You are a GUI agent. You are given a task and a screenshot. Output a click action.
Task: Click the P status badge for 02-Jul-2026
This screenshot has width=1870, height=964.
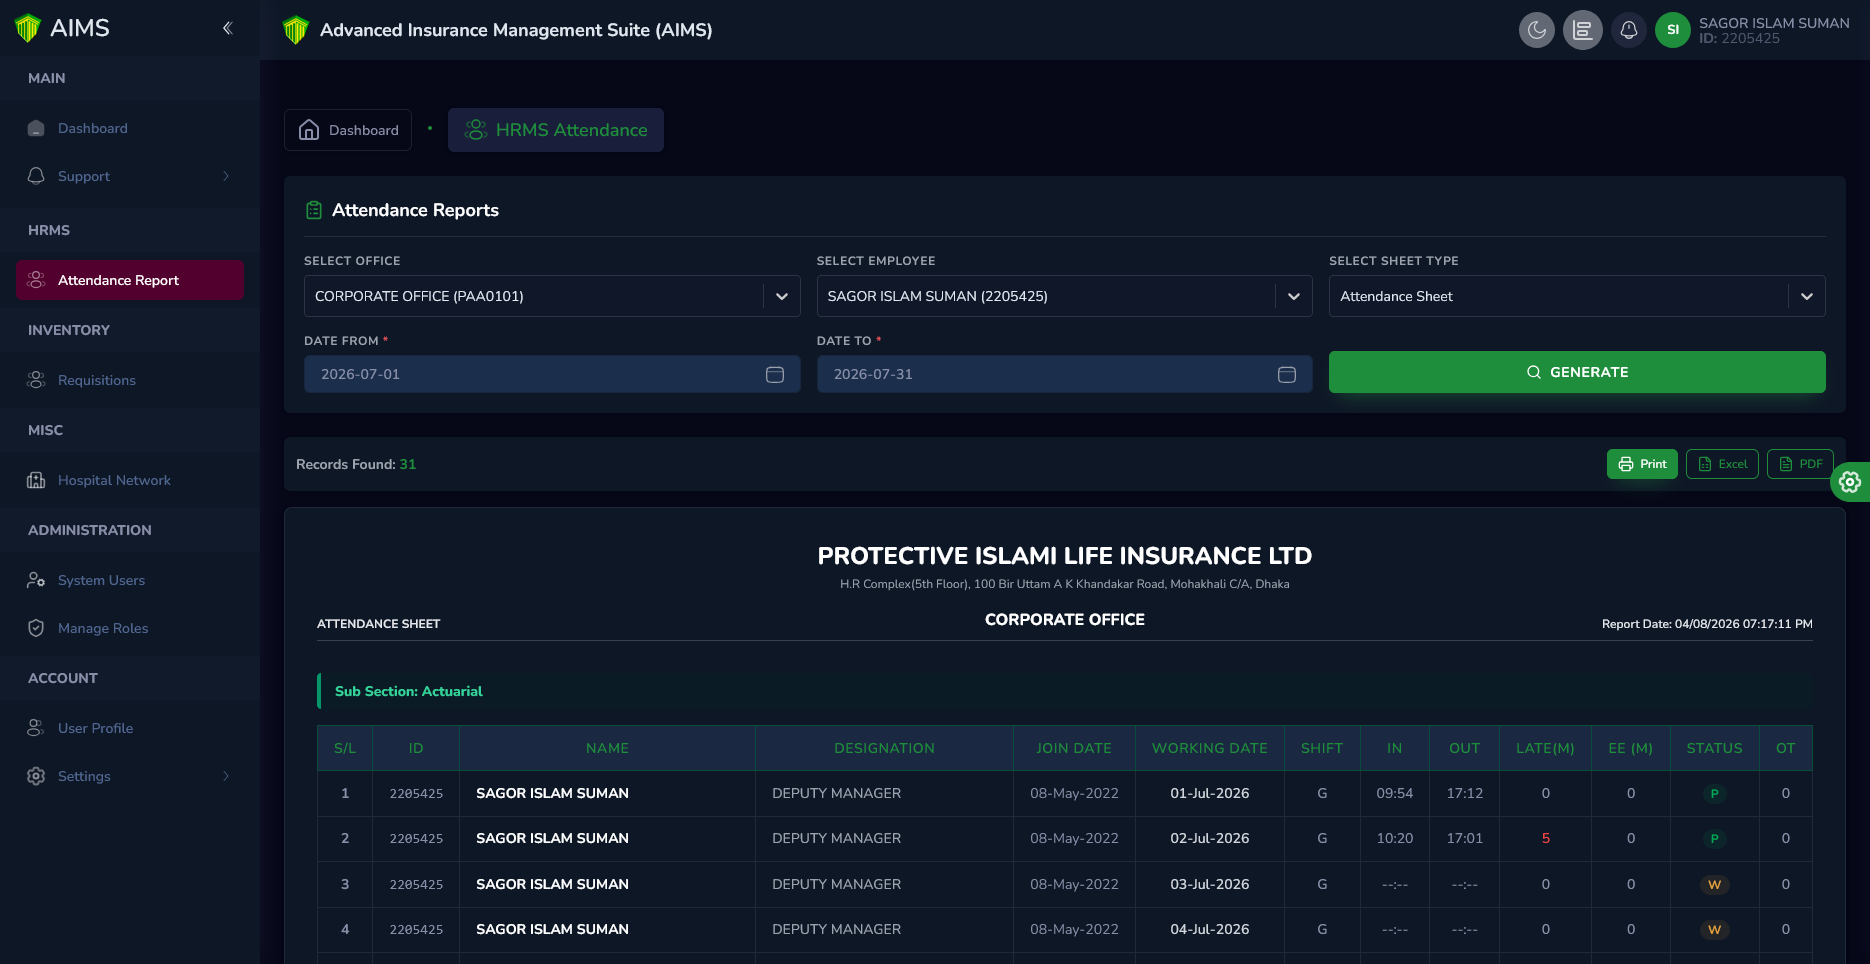coord(1714,839)
